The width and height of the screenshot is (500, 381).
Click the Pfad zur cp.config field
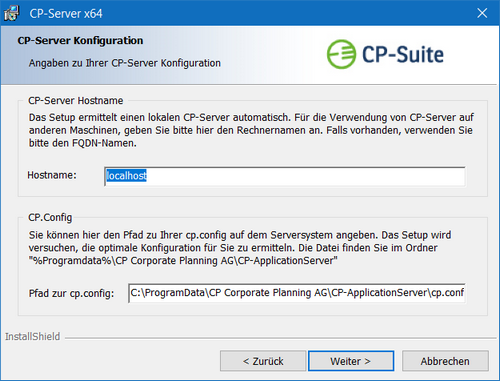pyautogui.click(x=297, y=293)
